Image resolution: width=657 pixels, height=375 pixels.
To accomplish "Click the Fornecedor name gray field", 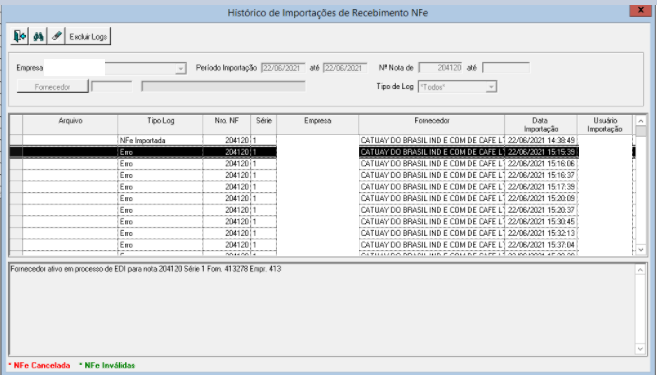I will click(x=223, y=87).
